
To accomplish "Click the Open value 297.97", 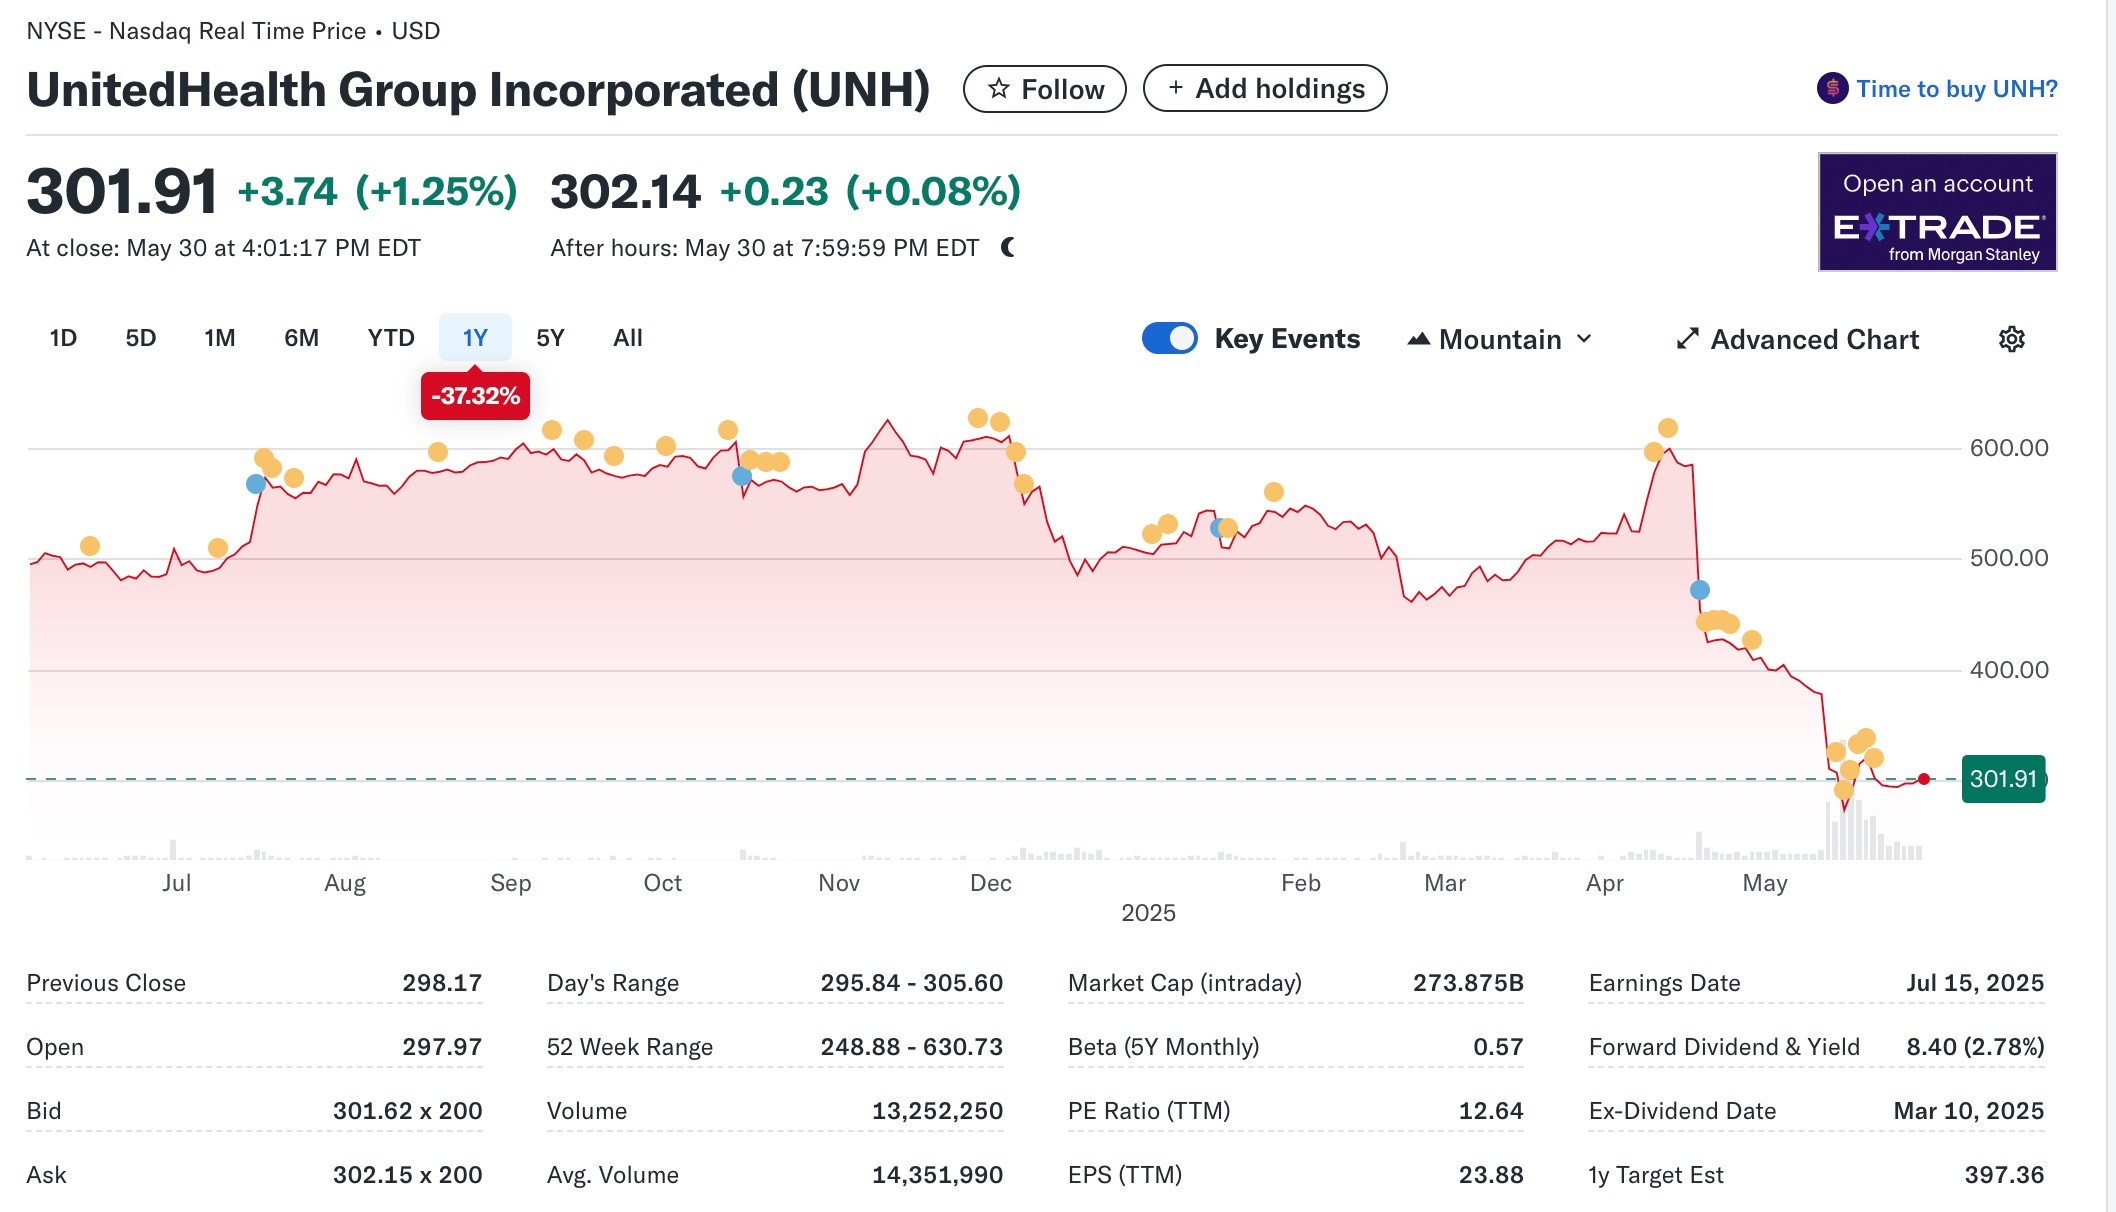I will pyautogui.click(x=442, y=1047).
